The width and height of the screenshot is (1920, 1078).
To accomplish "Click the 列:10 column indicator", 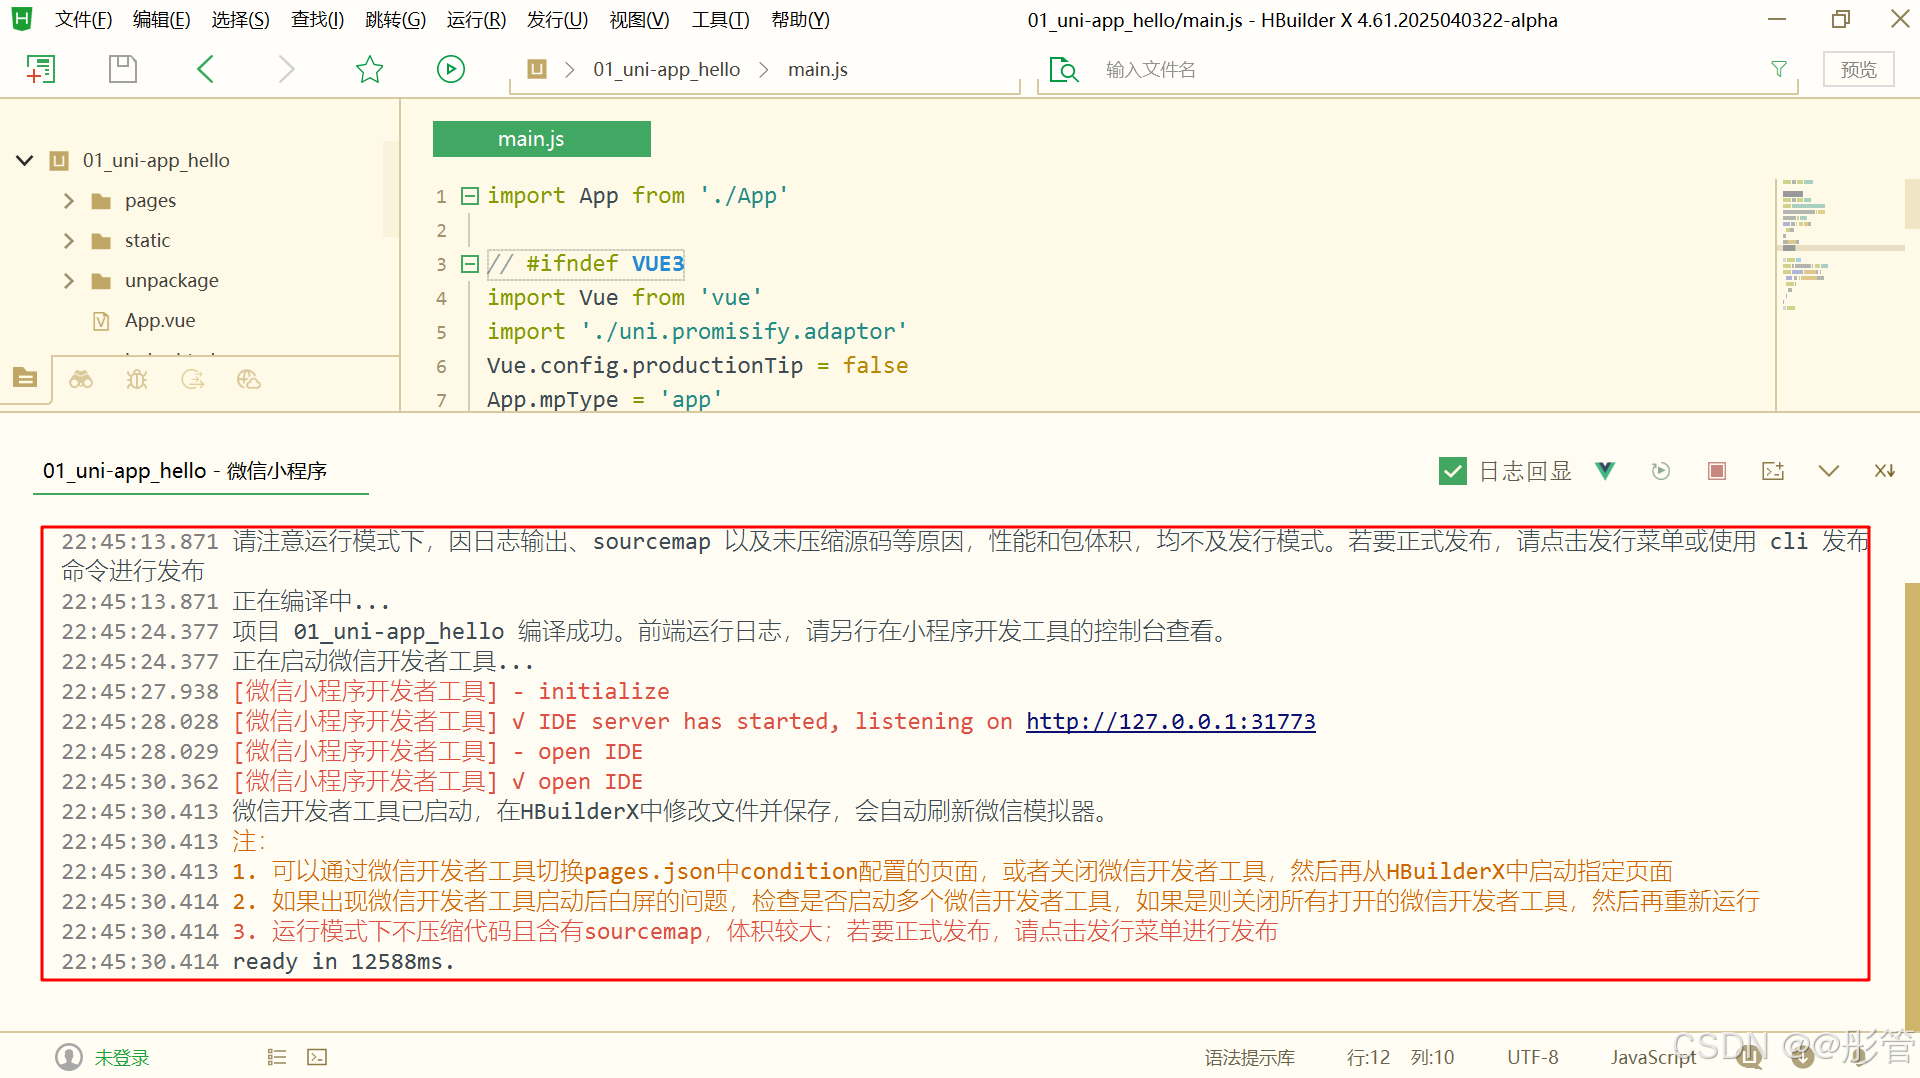I will click(x=1432, y=1057).
